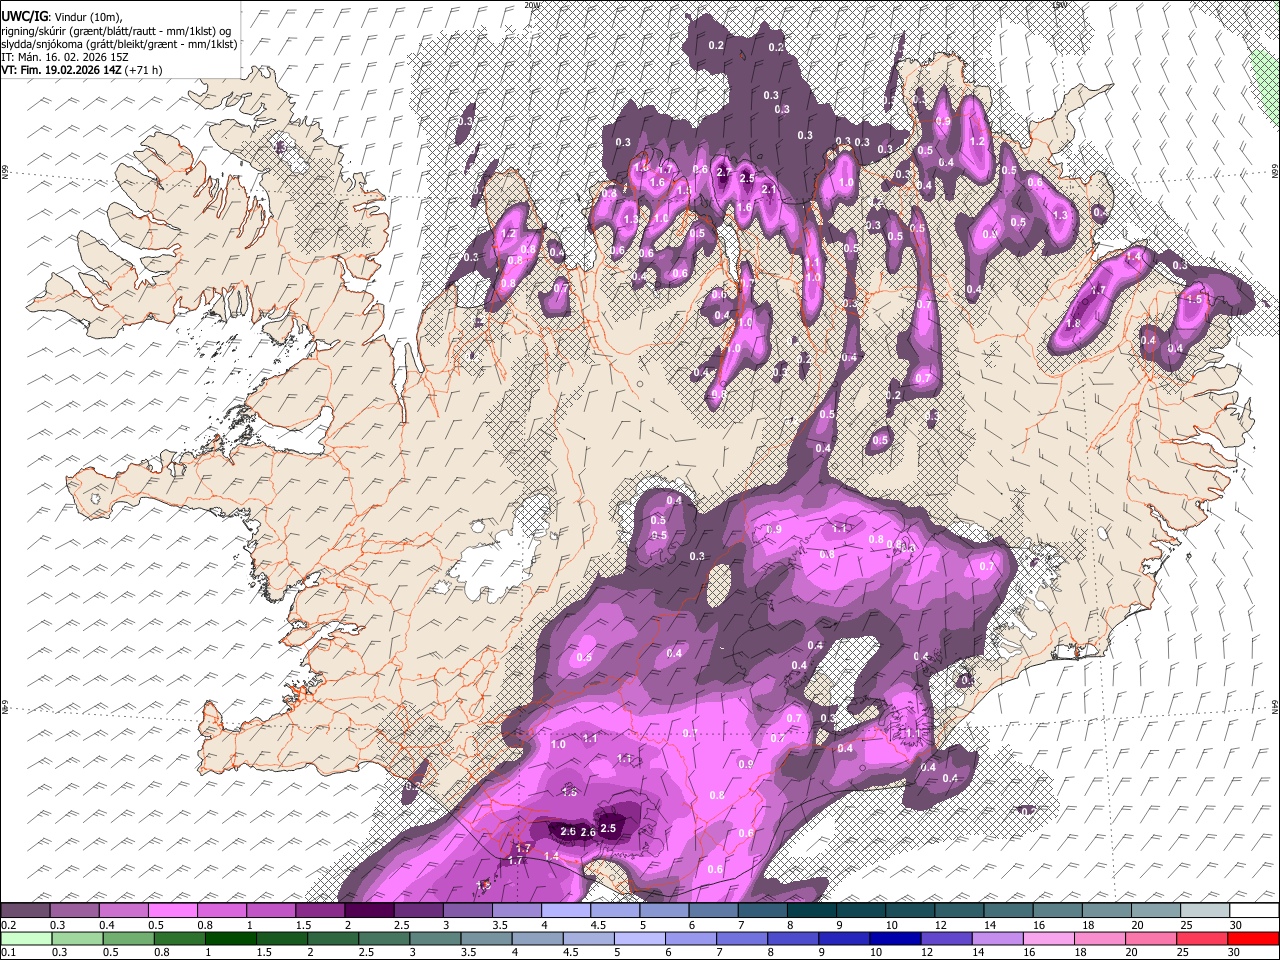Select the rain legend swatch between 20 and 25

[1152, 938]
